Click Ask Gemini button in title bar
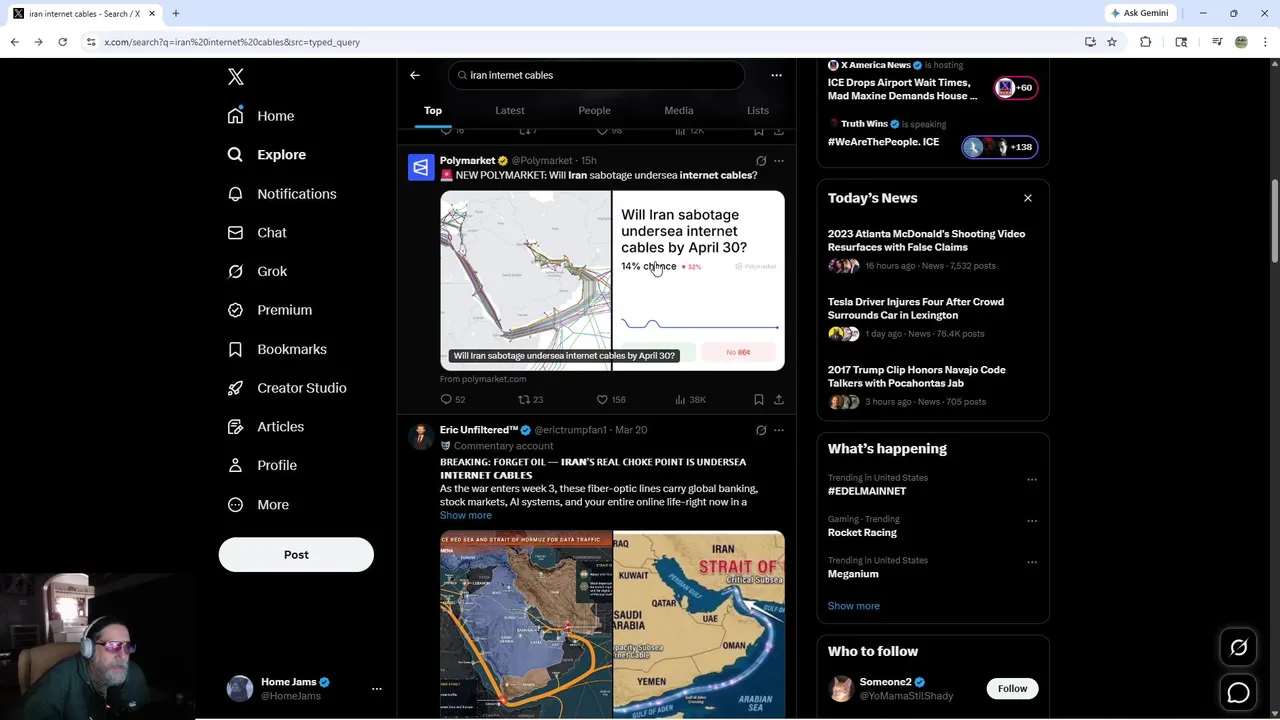 click(1139, 13)
